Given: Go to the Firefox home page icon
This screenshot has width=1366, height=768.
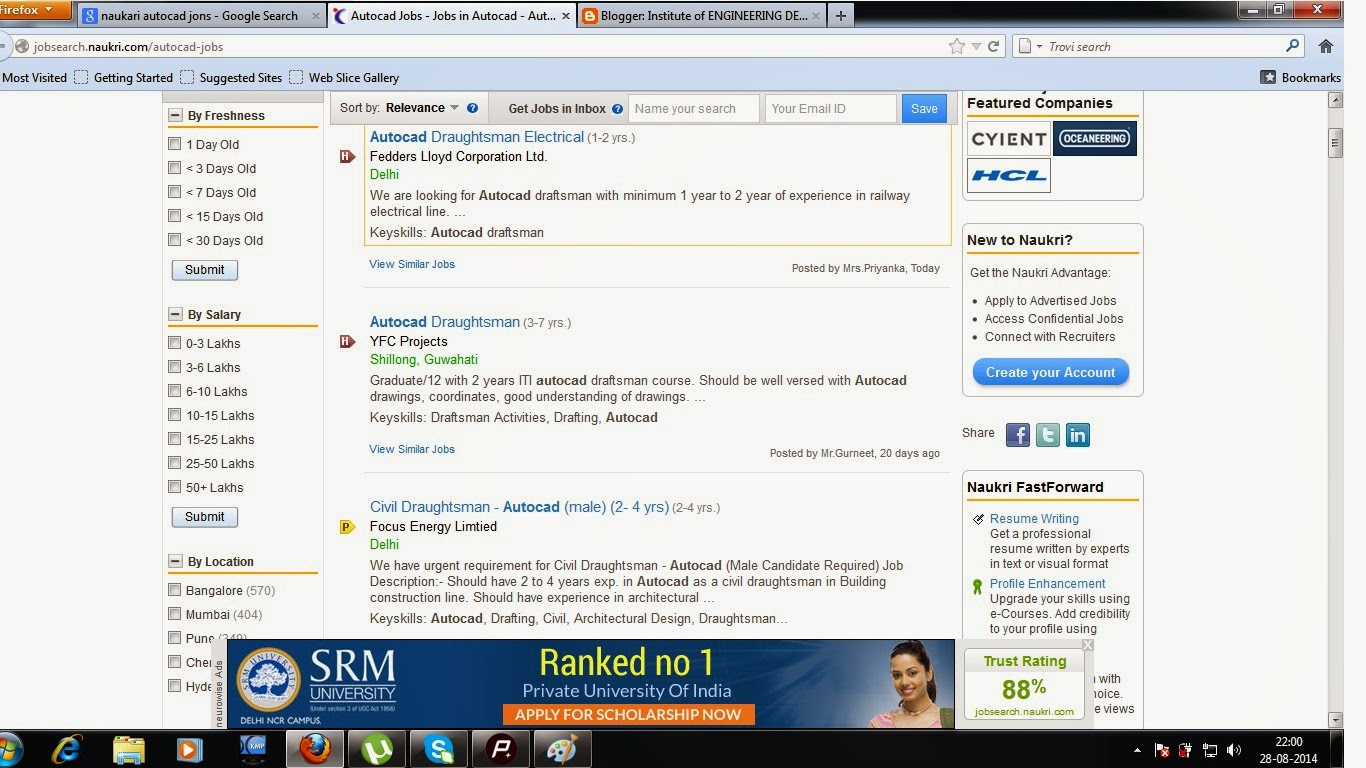Looking at the screenshot, I should (1326, 46).
